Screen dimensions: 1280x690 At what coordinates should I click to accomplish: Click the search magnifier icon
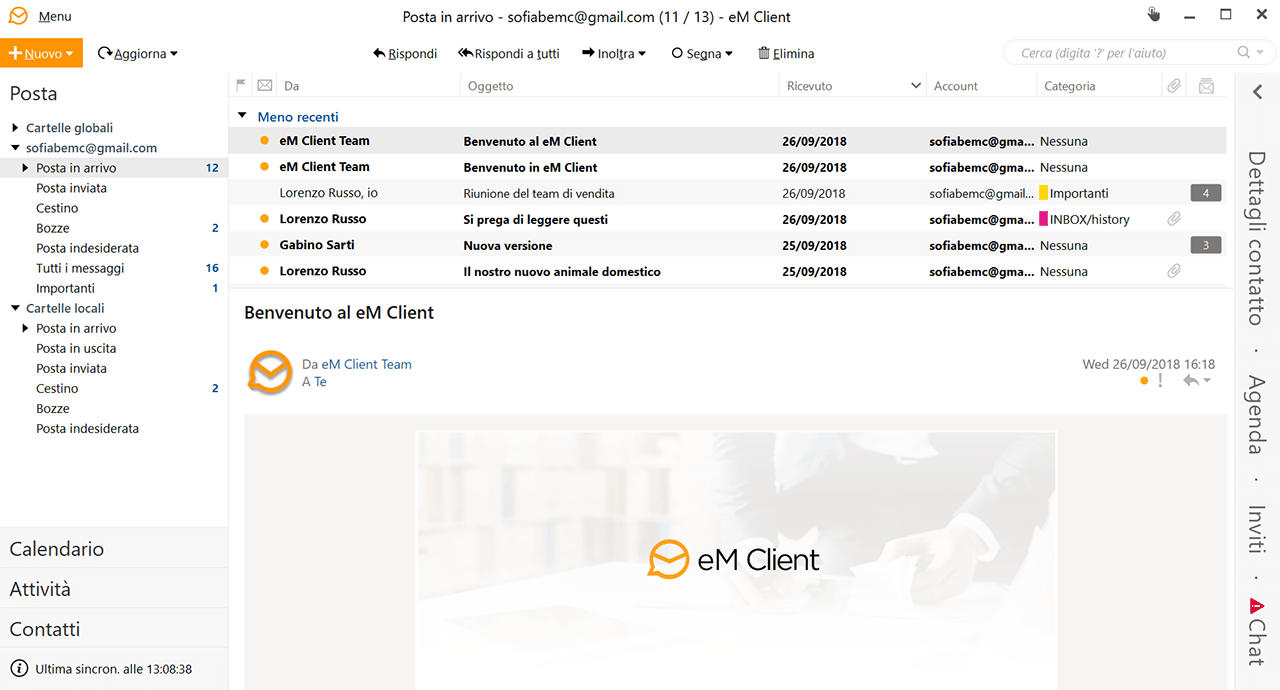[x=1243, y=53]
